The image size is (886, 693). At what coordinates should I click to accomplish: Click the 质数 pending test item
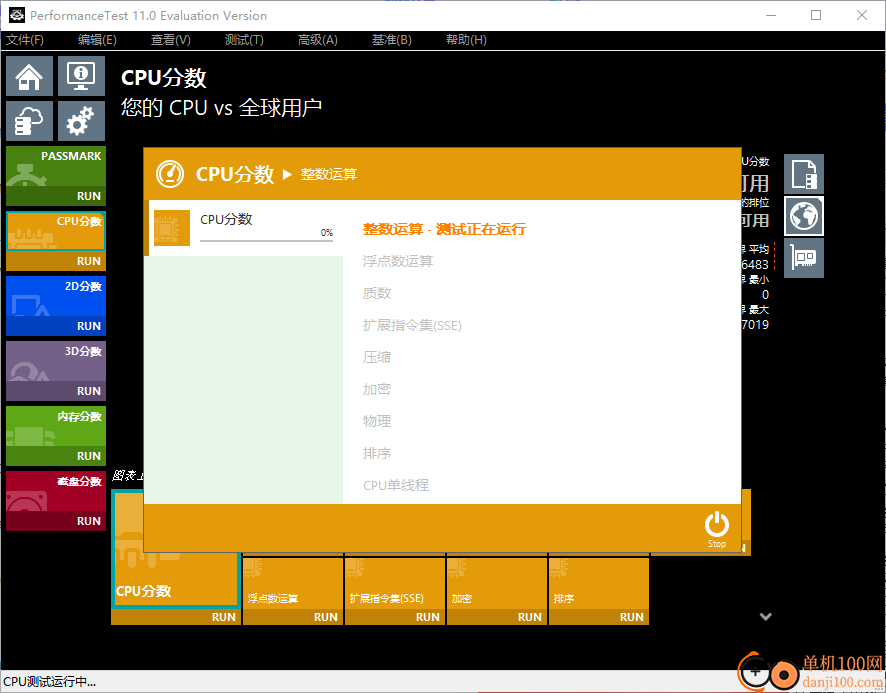[377, 293]
